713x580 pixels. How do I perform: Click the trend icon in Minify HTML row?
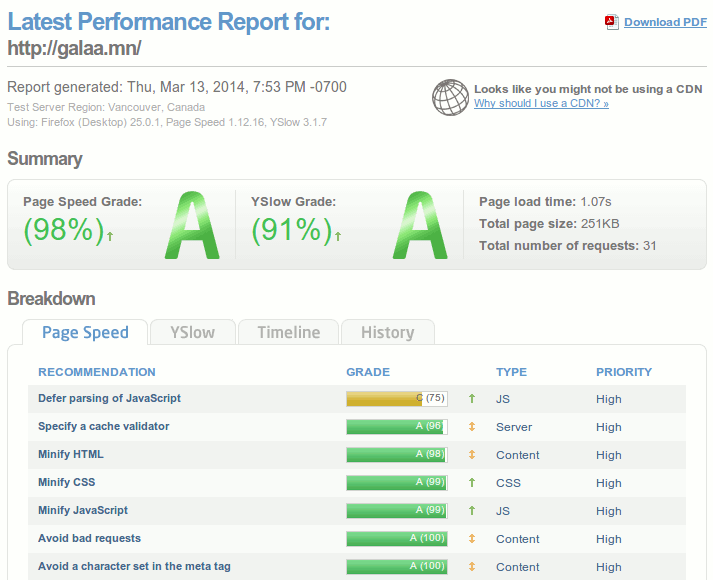[x=472, y=455]
